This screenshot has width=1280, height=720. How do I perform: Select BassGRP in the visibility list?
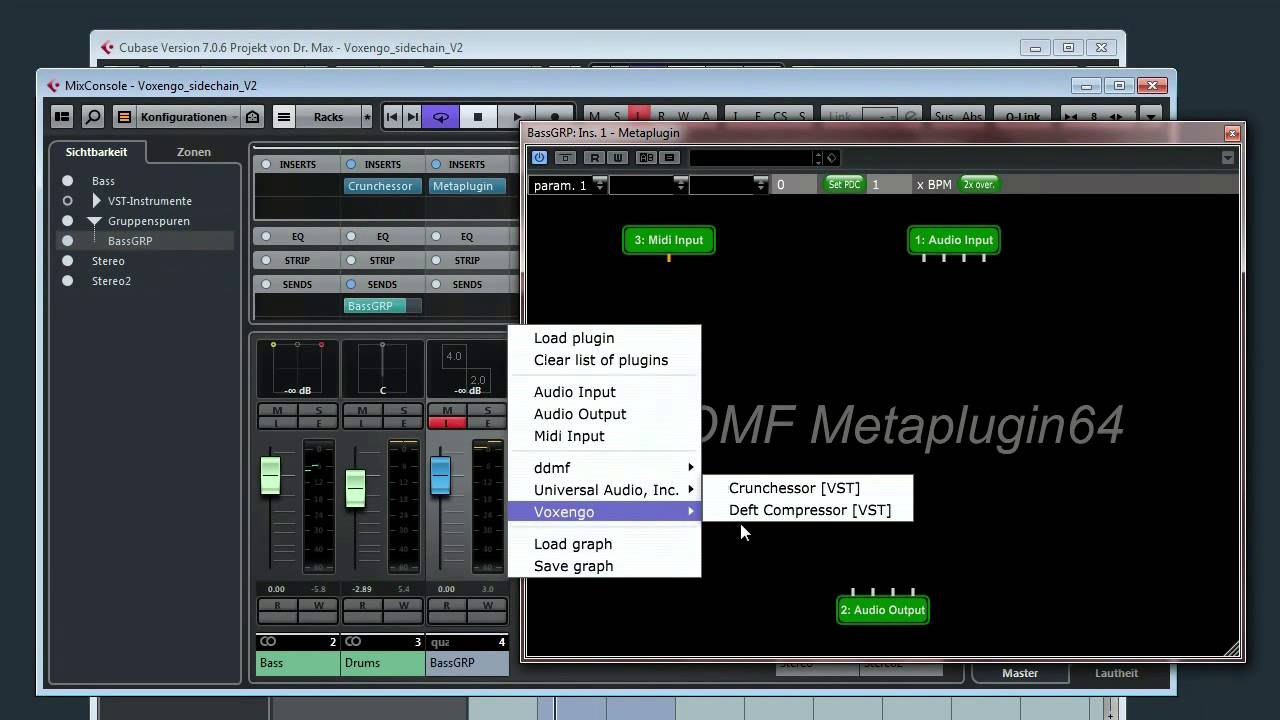click(130, 241)
